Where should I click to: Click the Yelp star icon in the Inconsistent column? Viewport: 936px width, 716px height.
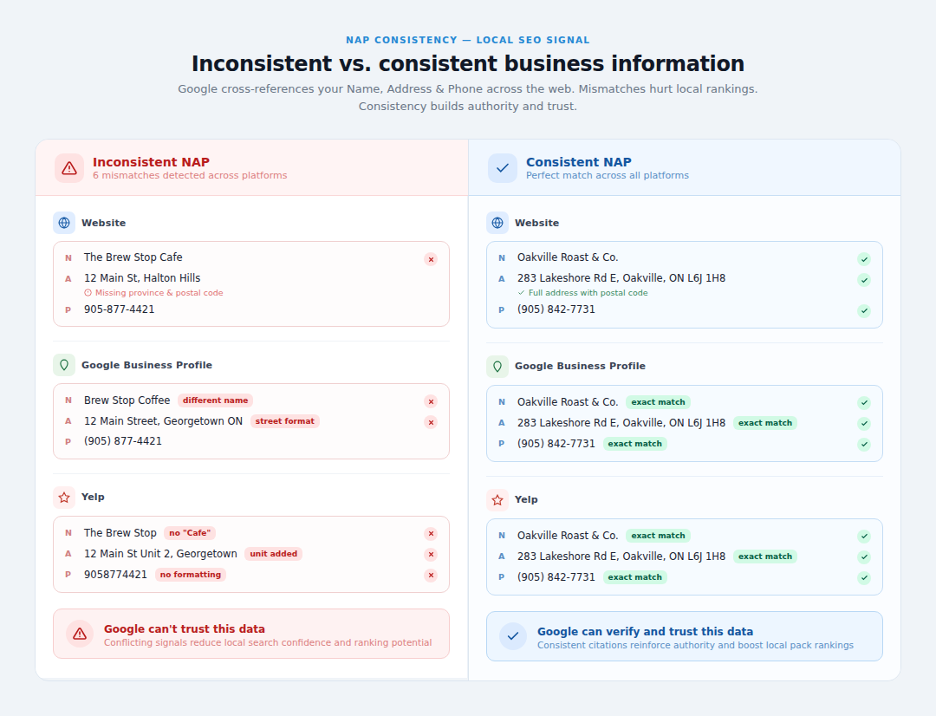(64, 497)
